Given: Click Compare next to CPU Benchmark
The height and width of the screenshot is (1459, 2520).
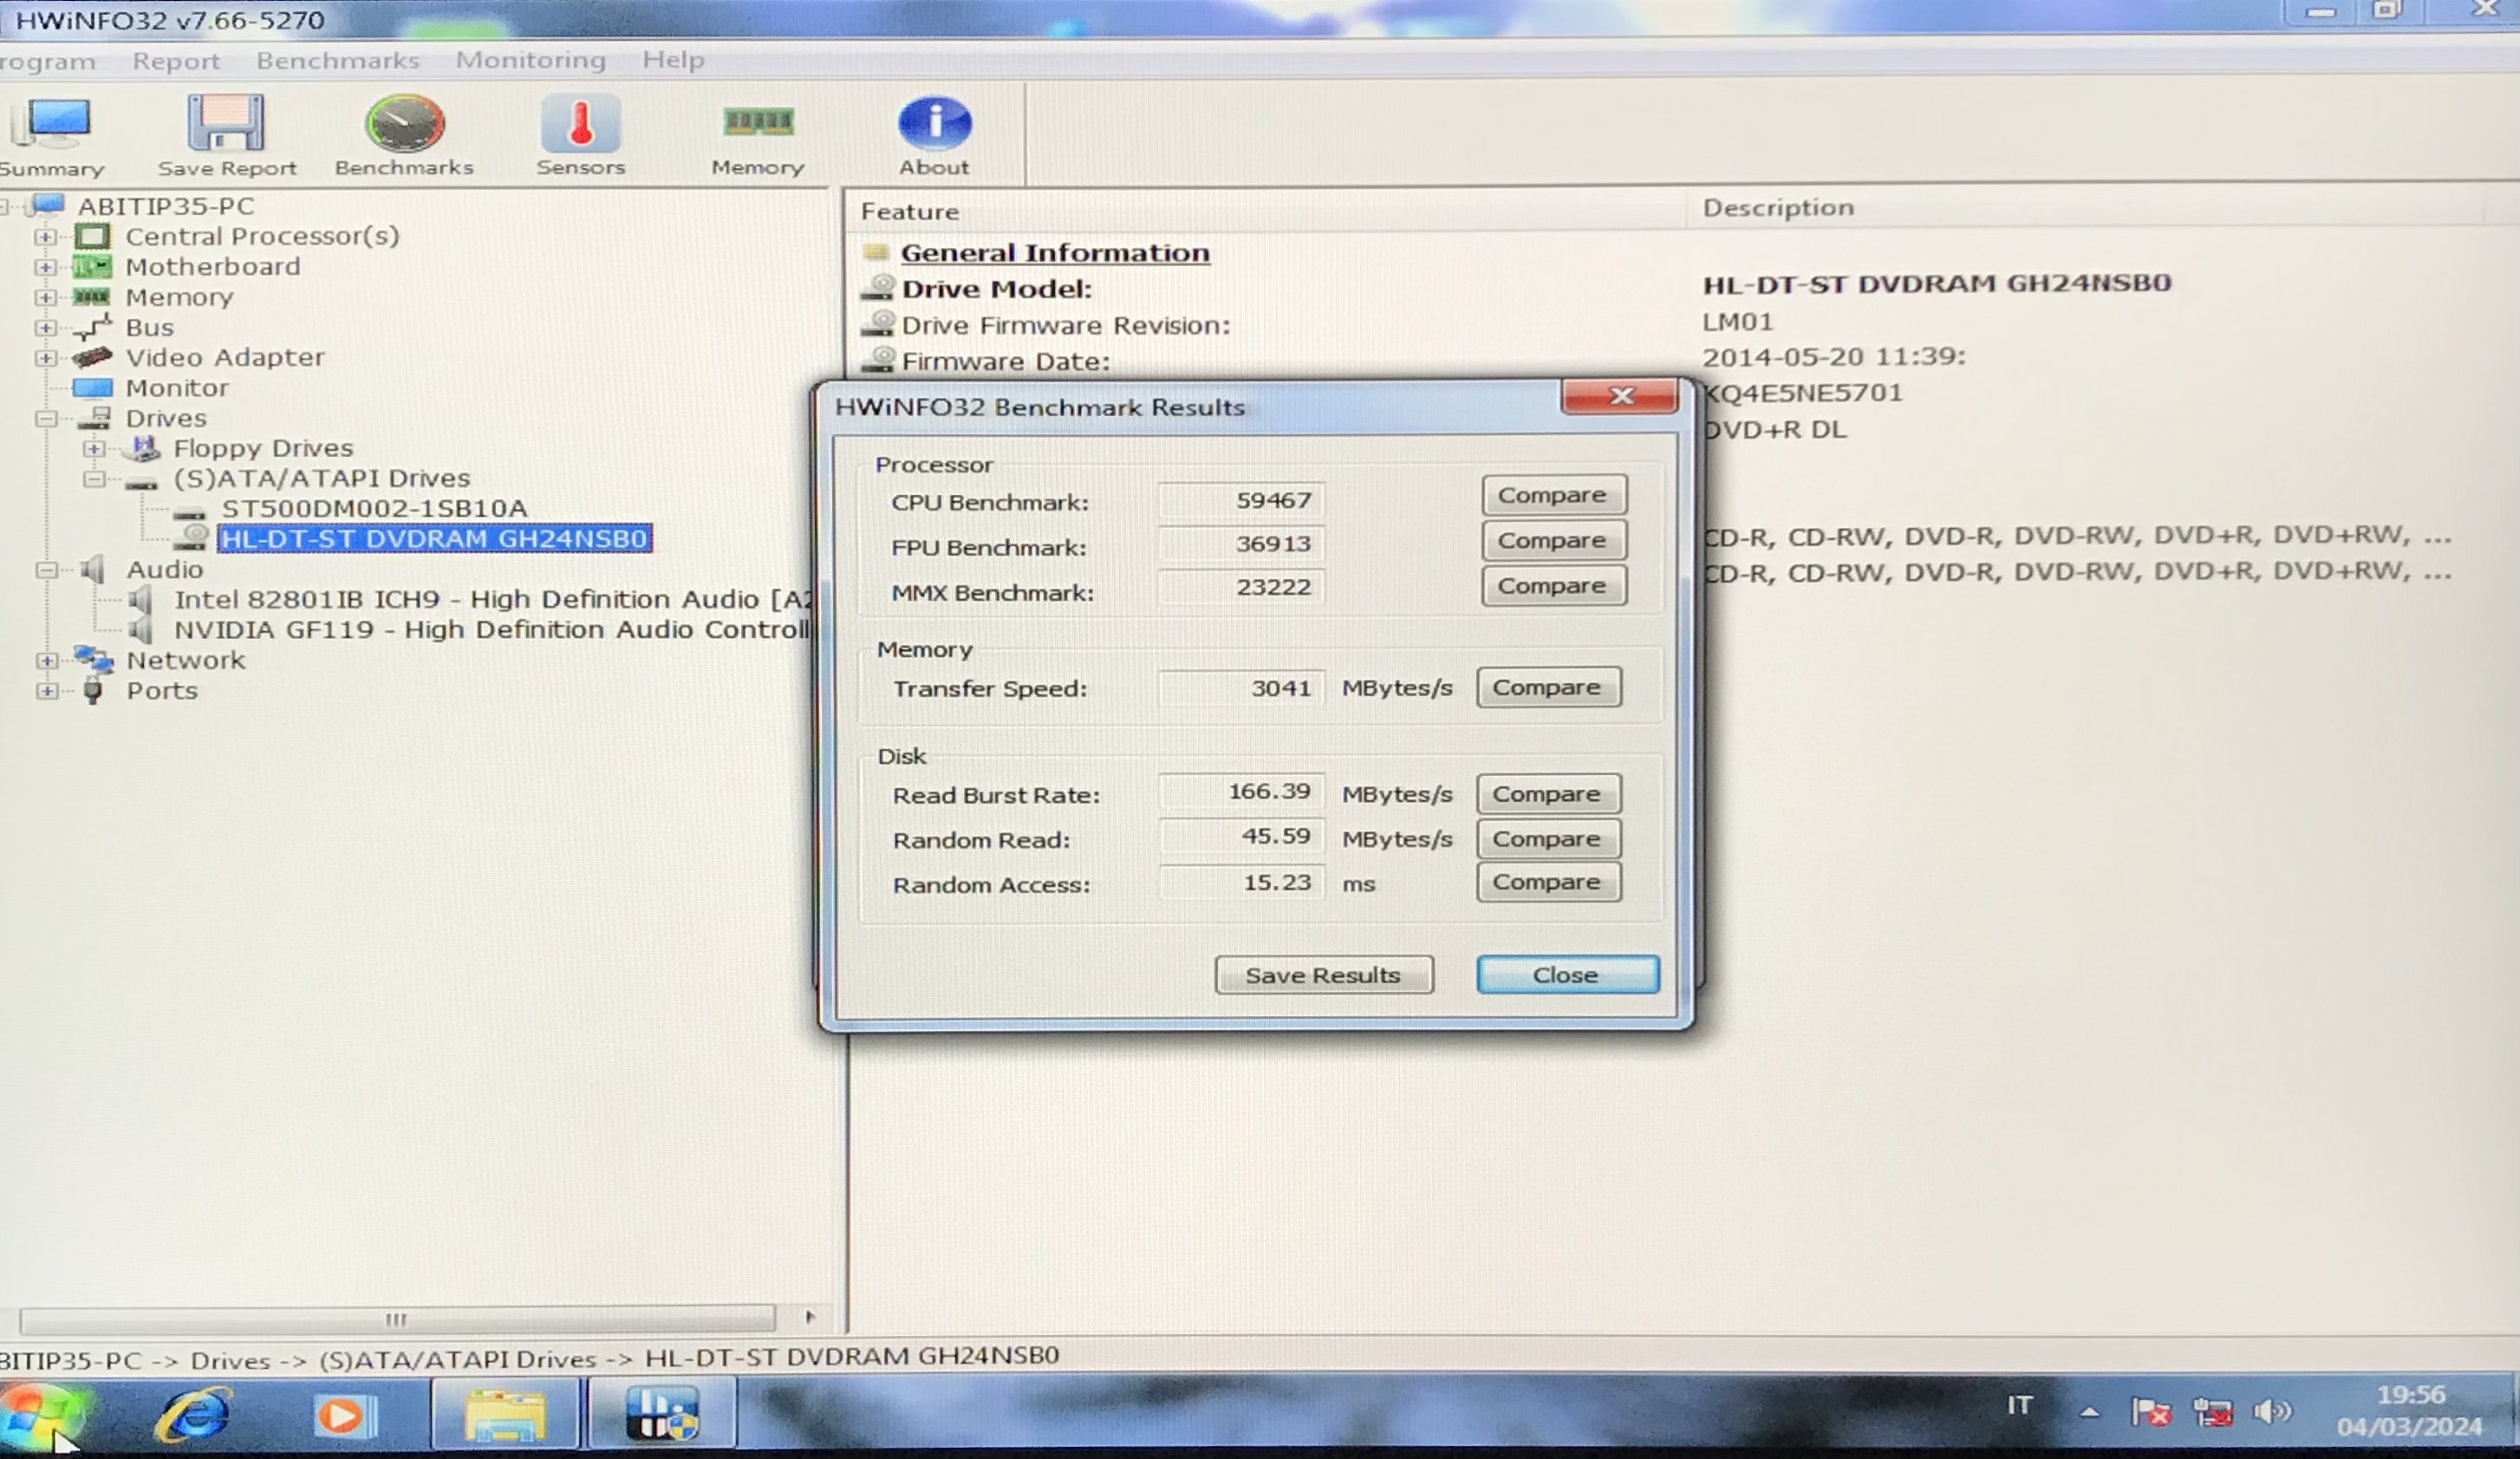Looking at the screenshot, I should (1552, 495).
